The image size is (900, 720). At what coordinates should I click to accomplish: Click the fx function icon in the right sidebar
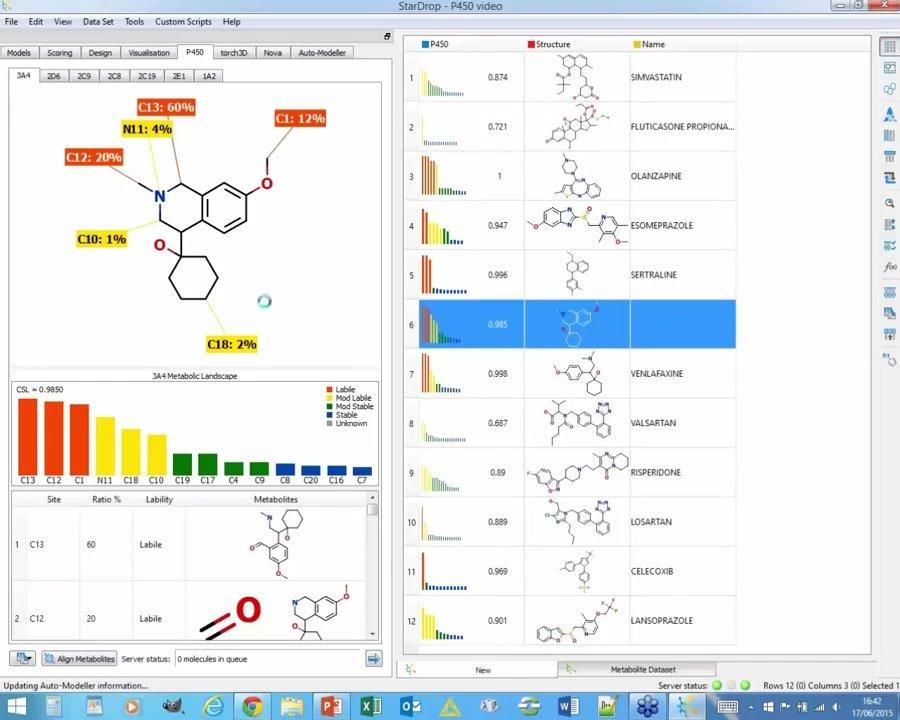tap(888, 267)
